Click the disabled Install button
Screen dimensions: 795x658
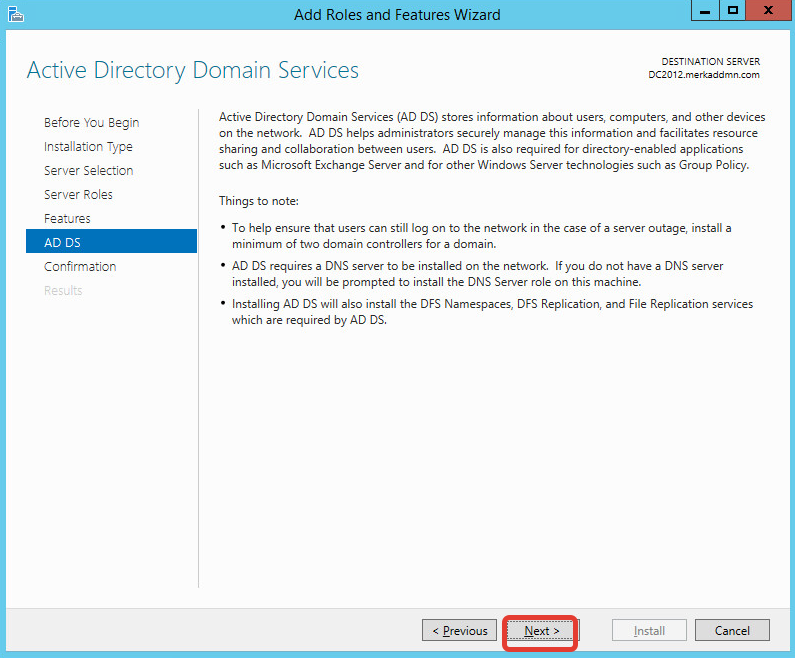(x=649, y=630)
